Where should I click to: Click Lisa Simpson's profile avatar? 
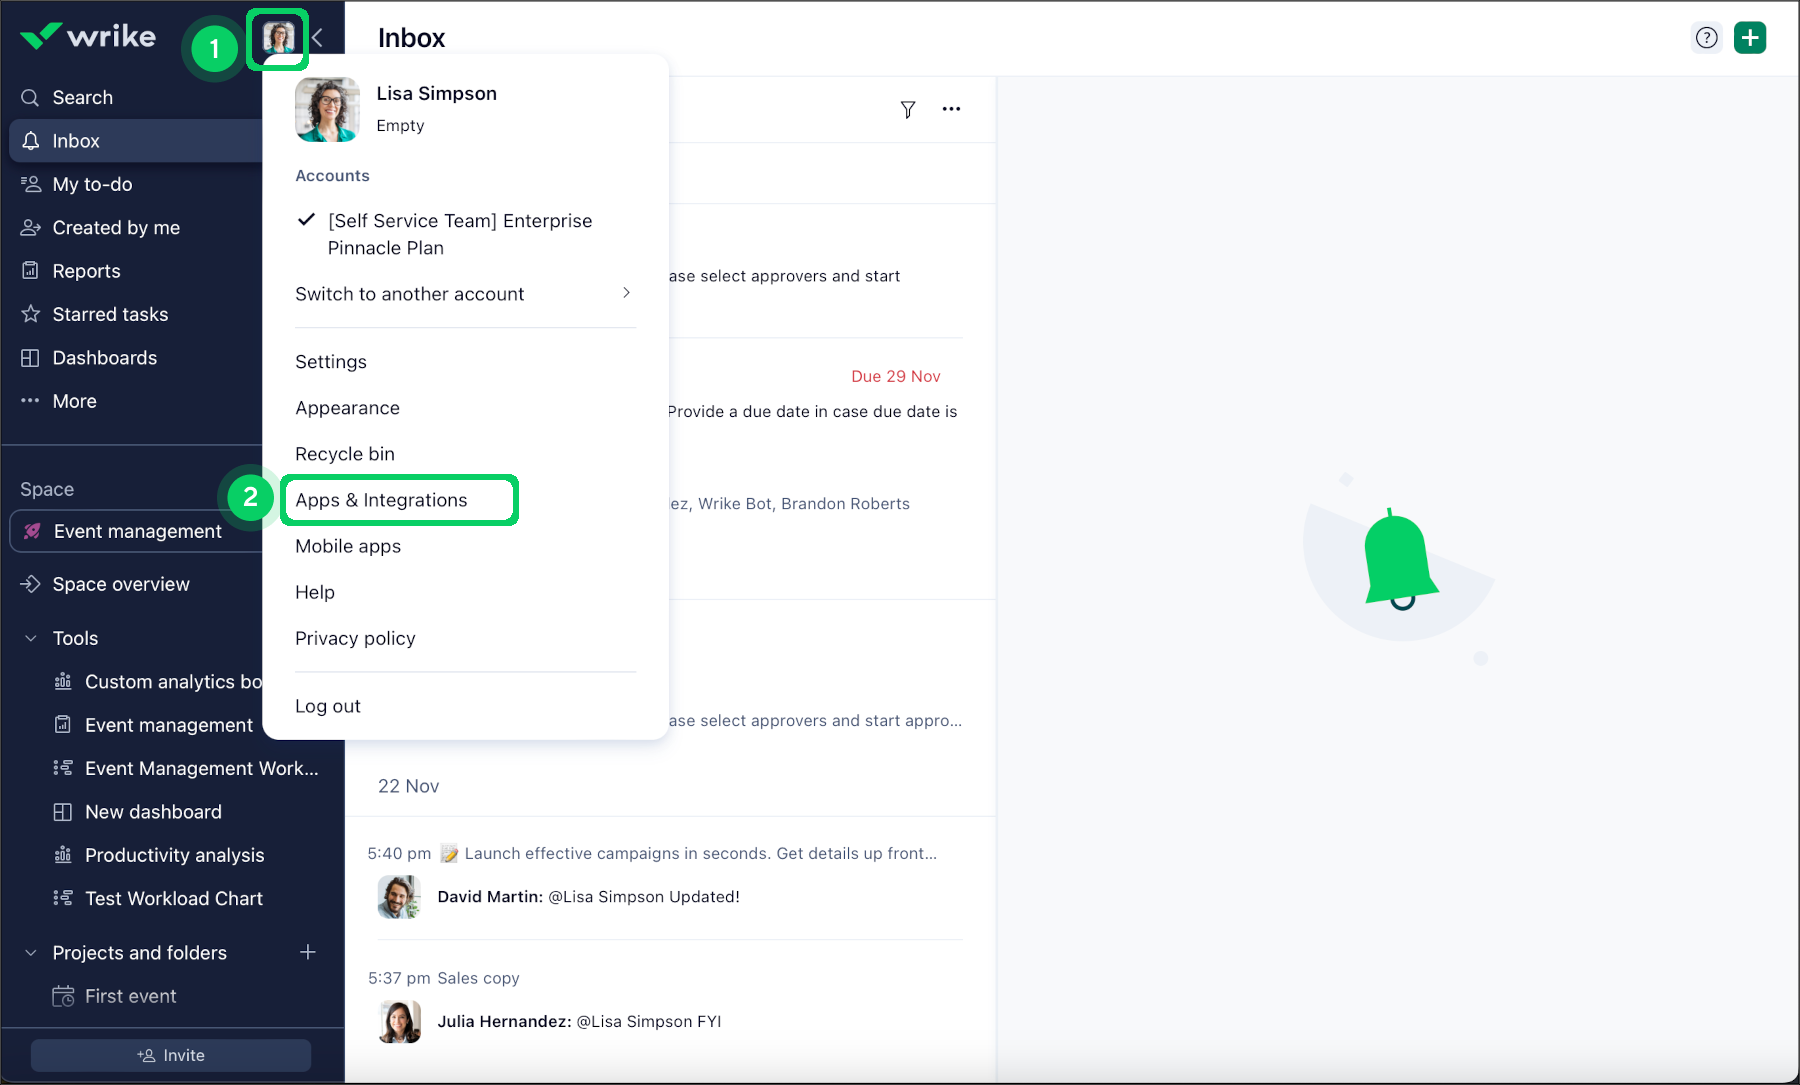point(277,37)
